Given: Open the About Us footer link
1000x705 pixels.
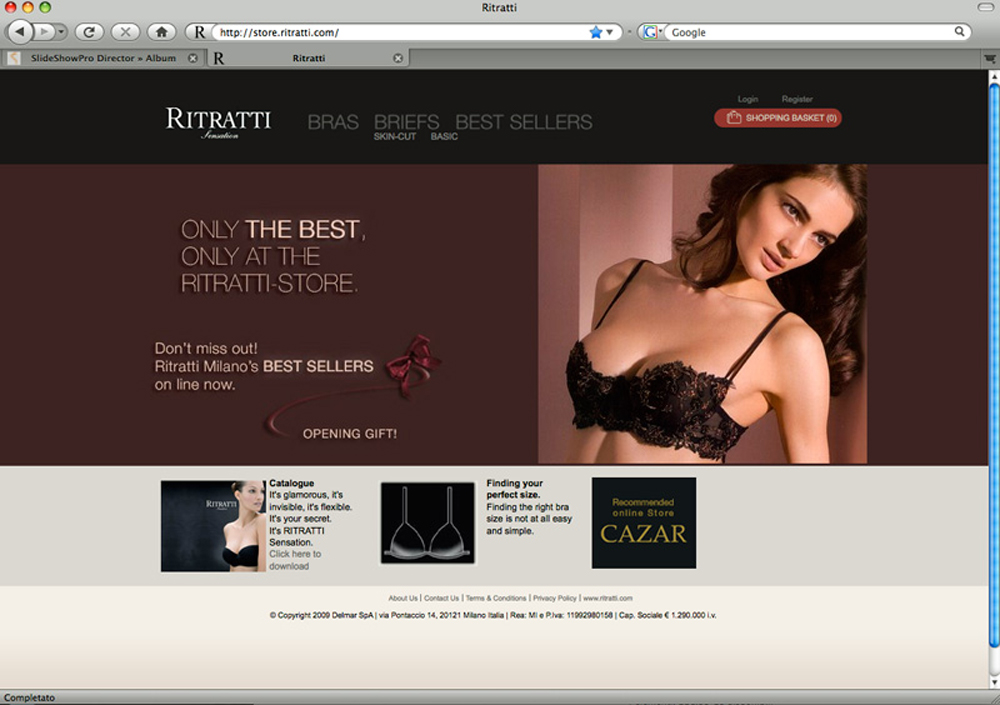Looking at the screenshot, I should tap(403, 598).
